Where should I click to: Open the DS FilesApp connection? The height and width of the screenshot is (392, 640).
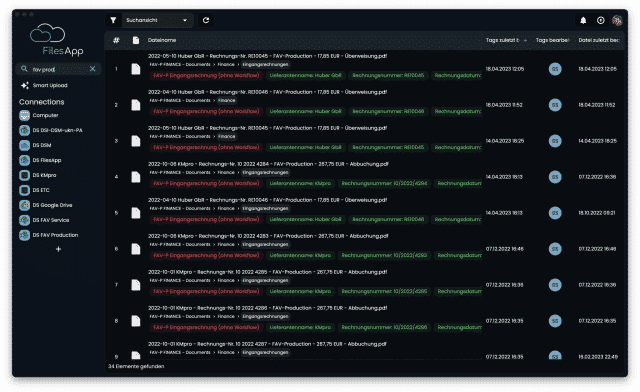click(x=40, y=160)
